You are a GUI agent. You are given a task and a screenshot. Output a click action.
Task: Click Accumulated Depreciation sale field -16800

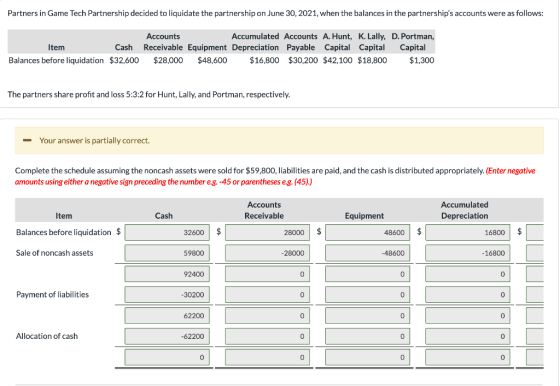468,253
